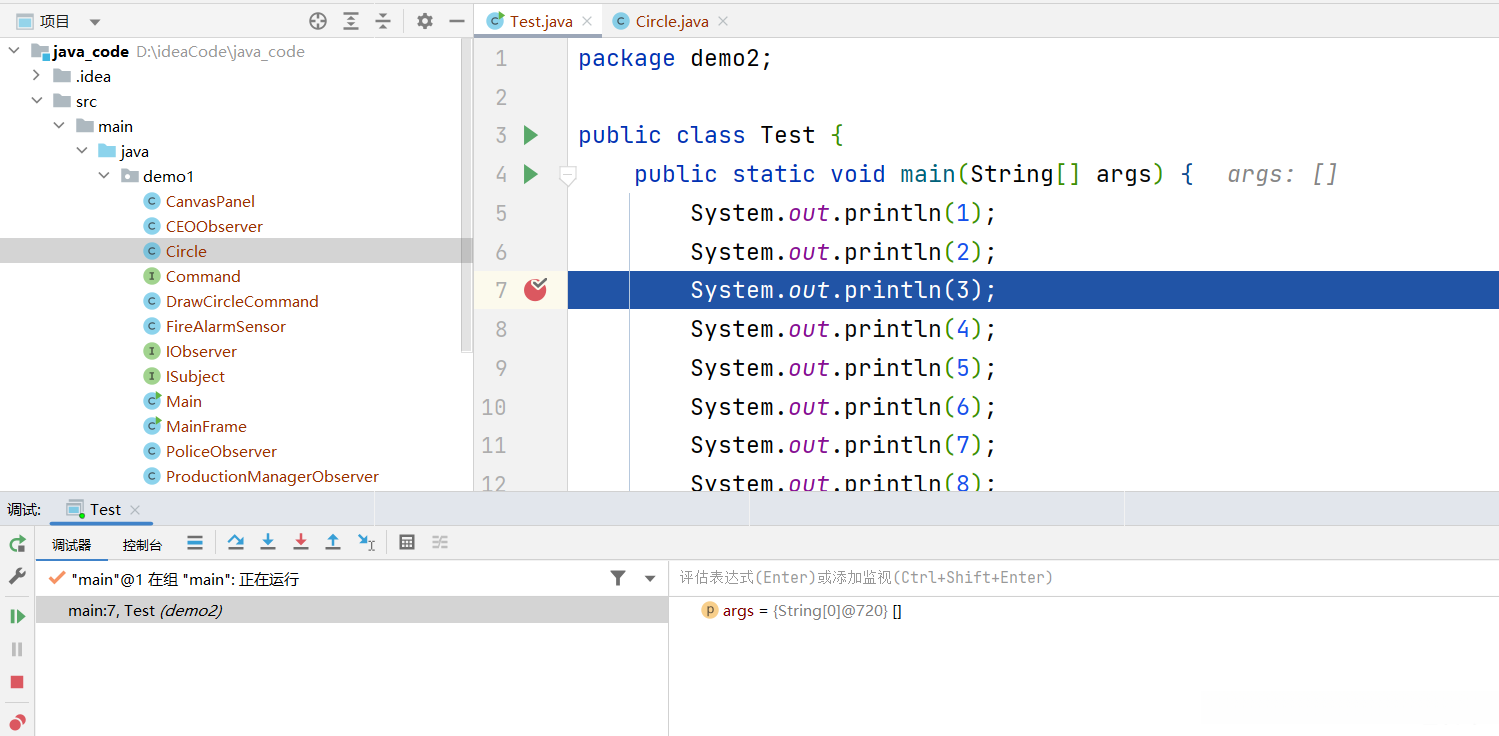Toggle code folding on the main method
Image resolution: width=1499 pixels, height=736 pixels.
(x=567, y=175)
